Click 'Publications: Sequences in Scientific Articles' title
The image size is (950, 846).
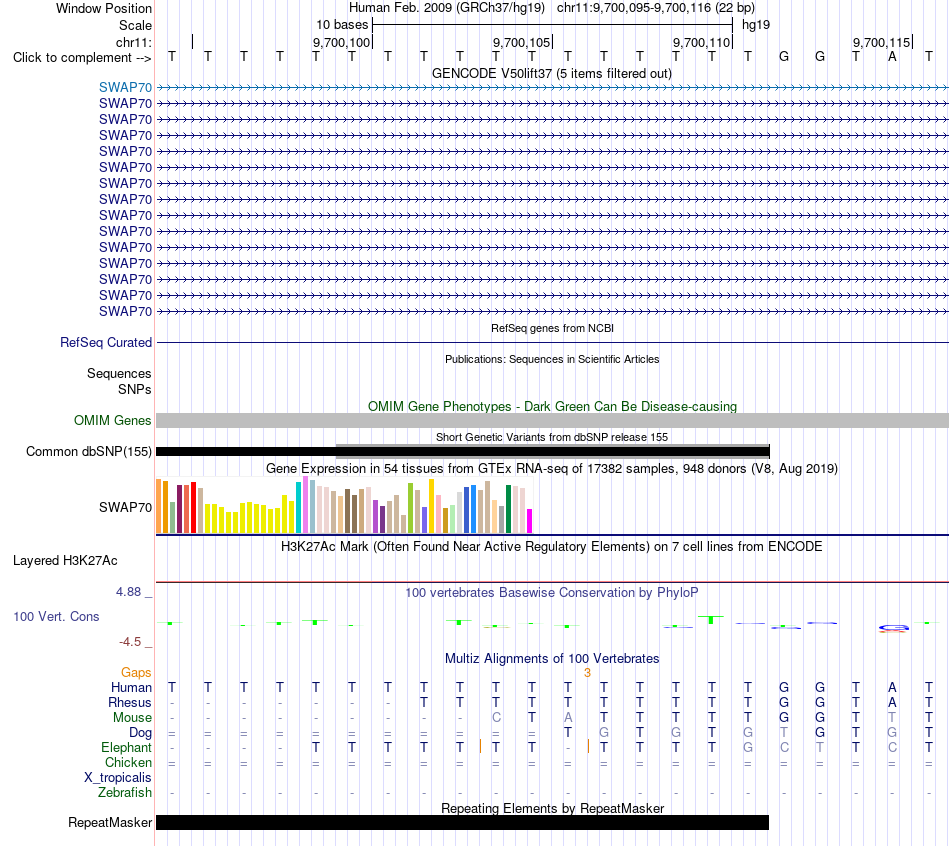(x=552, y=359)
